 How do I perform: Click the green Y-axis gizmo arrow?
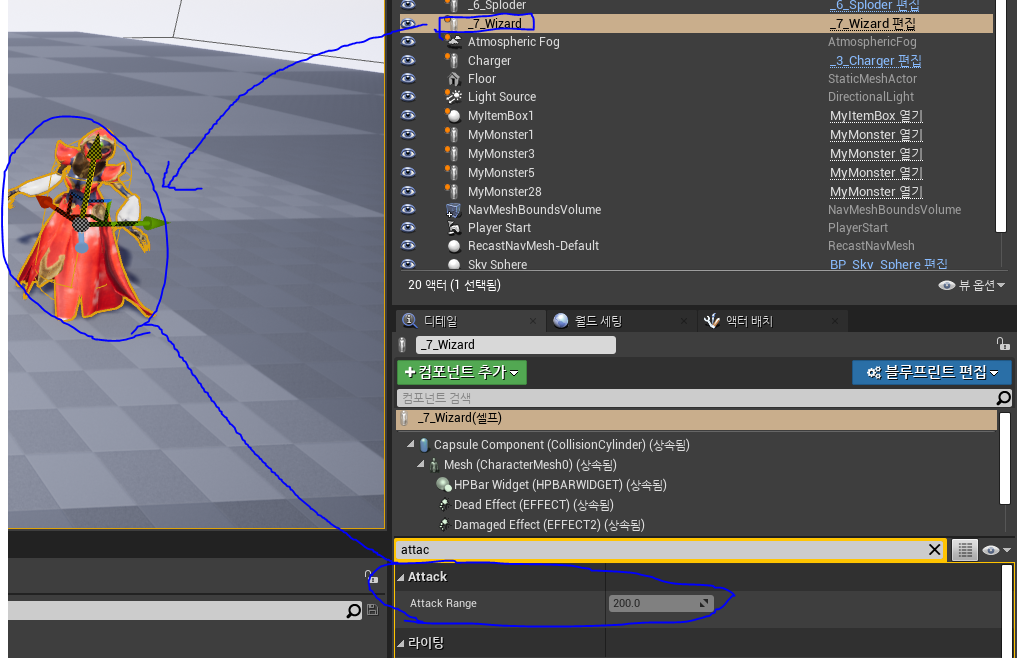(154, 223)
